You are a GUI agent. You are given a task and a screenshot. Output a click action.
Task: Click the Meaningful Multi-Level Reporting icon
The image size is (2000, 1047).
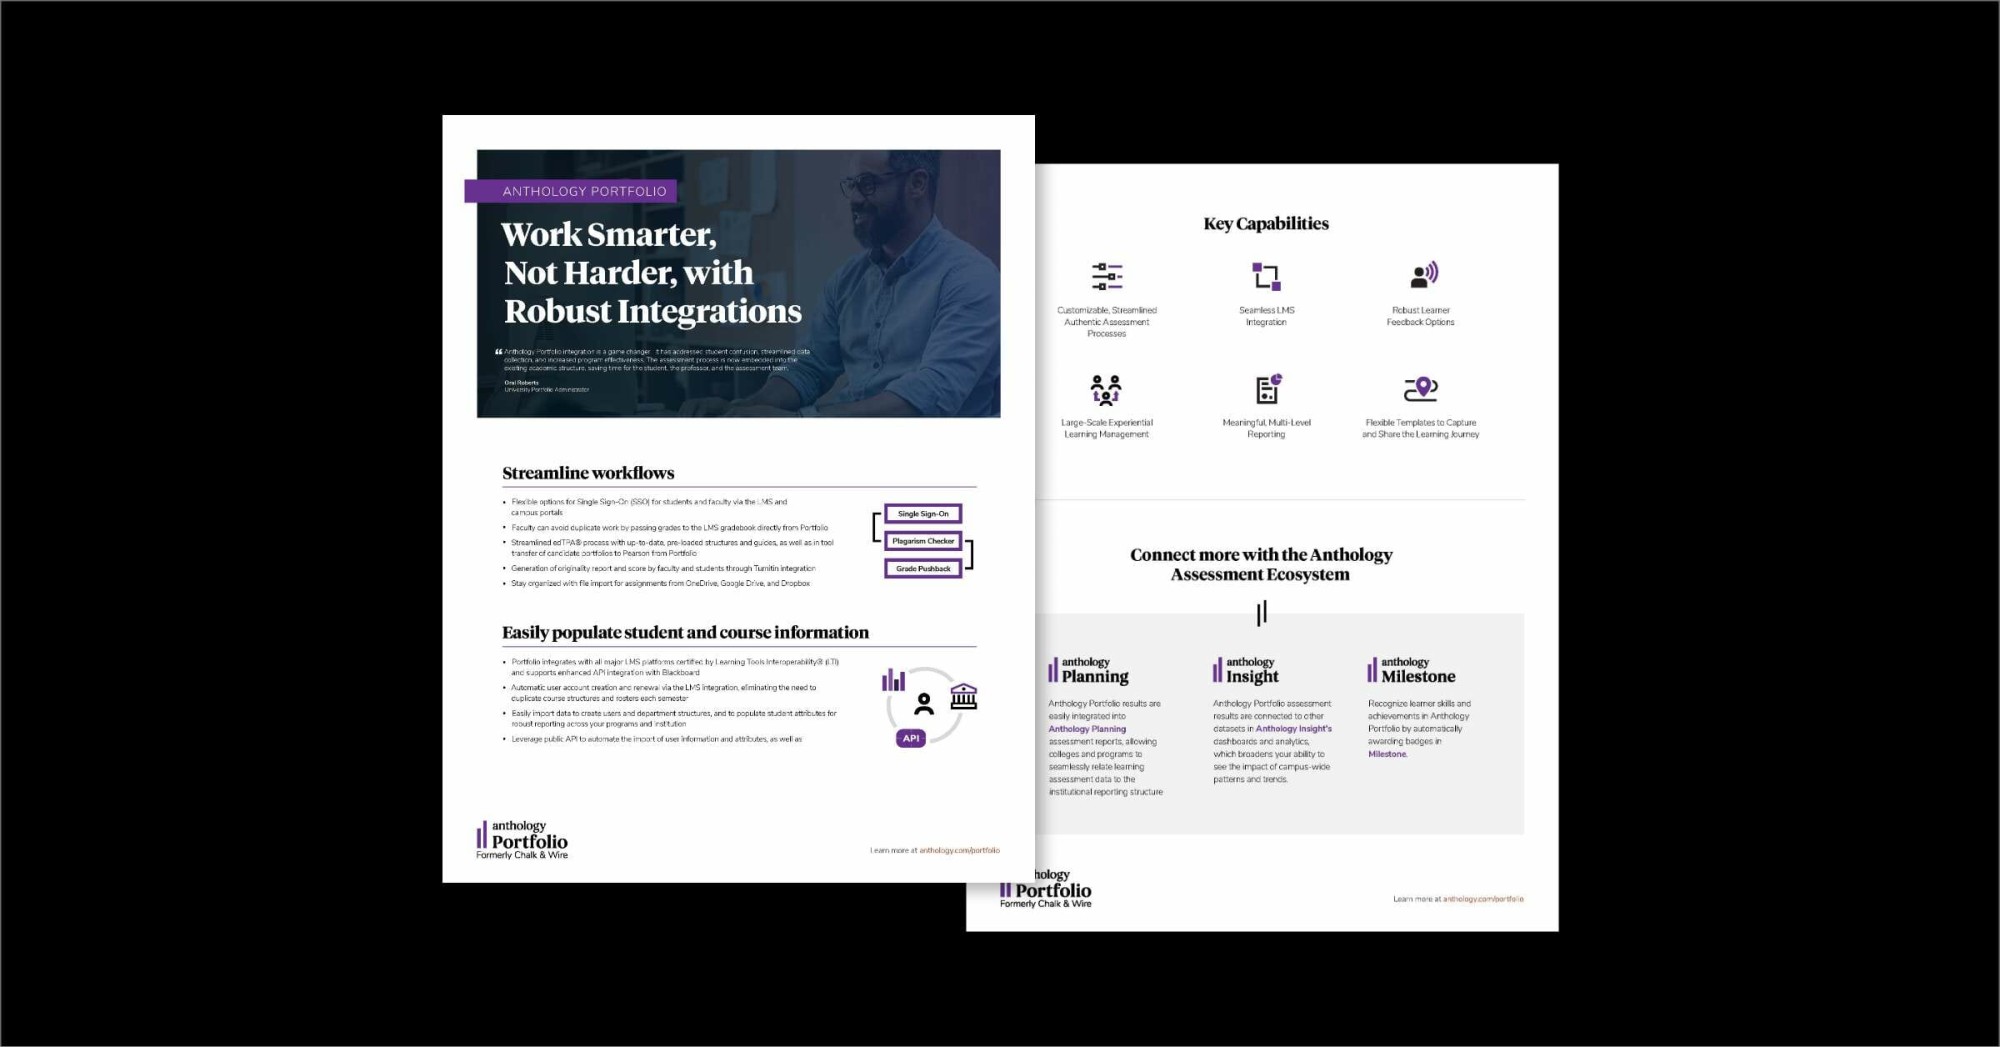point(1268,389)
